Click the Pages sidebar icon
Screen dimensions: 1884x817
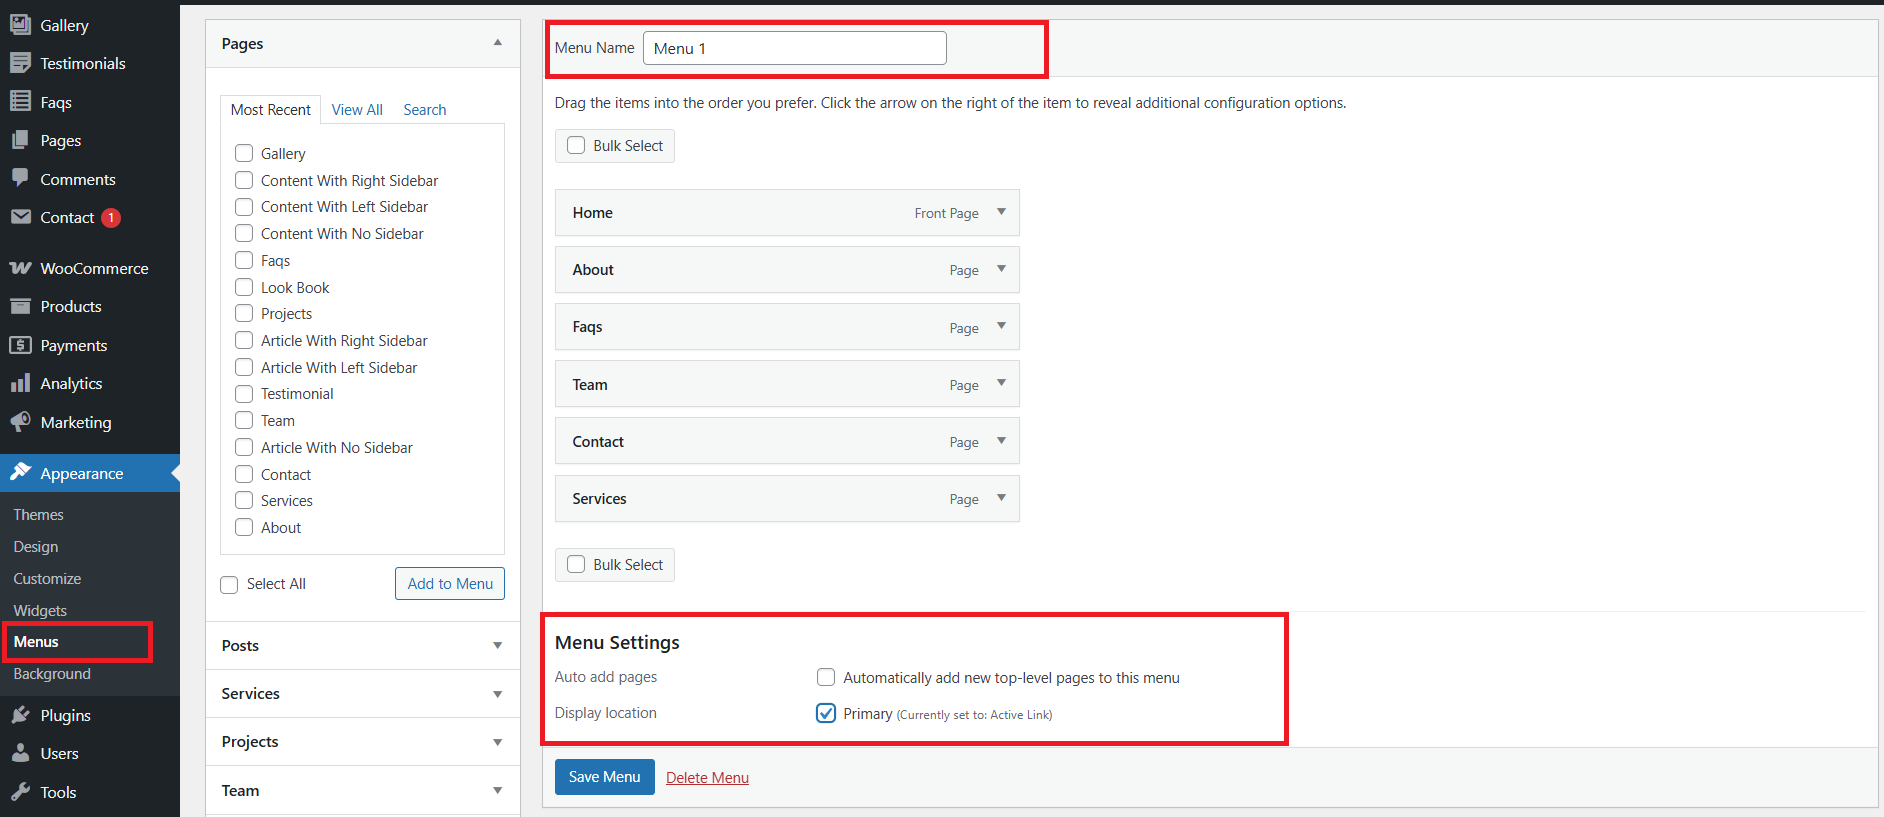(x=20, y=140)
